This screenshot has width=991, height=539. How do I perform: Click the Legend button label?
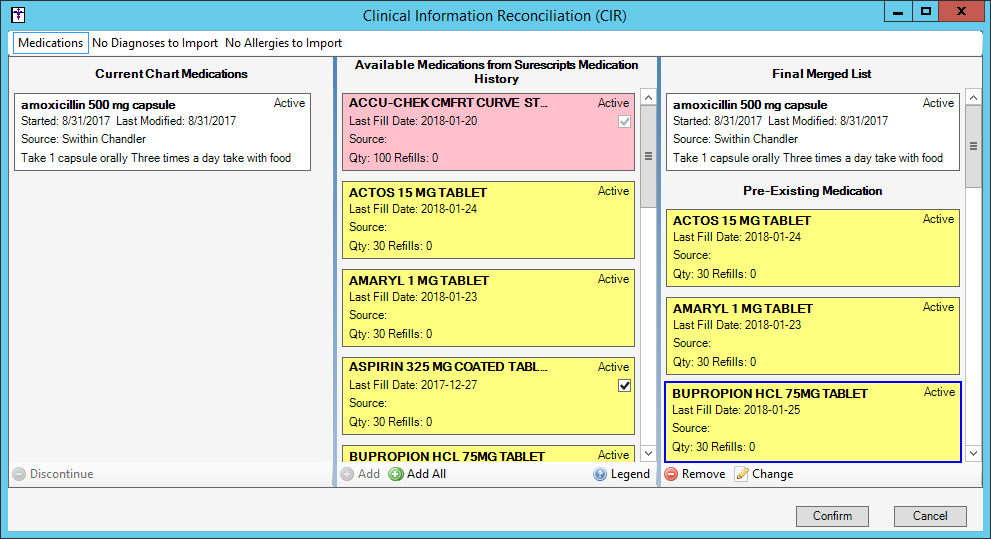point(630,474)
